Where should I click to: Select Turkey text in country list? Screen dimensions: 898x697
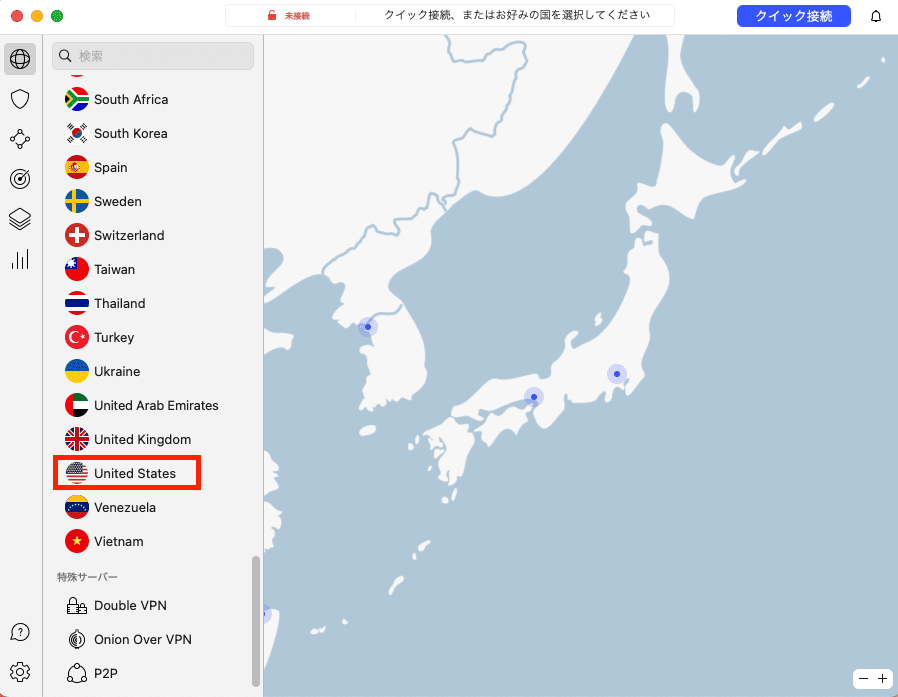pos(114,337)
